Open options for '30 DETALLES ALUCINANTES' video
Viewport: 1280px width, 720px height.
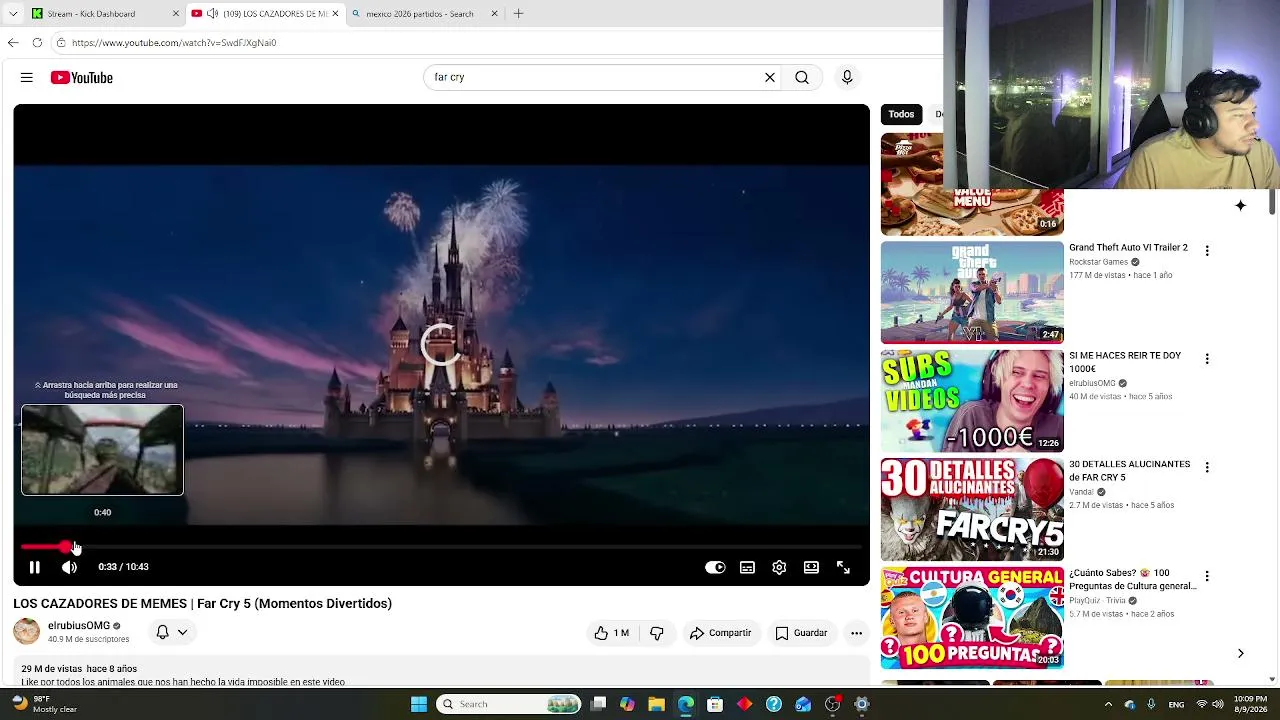[1207, 467]
